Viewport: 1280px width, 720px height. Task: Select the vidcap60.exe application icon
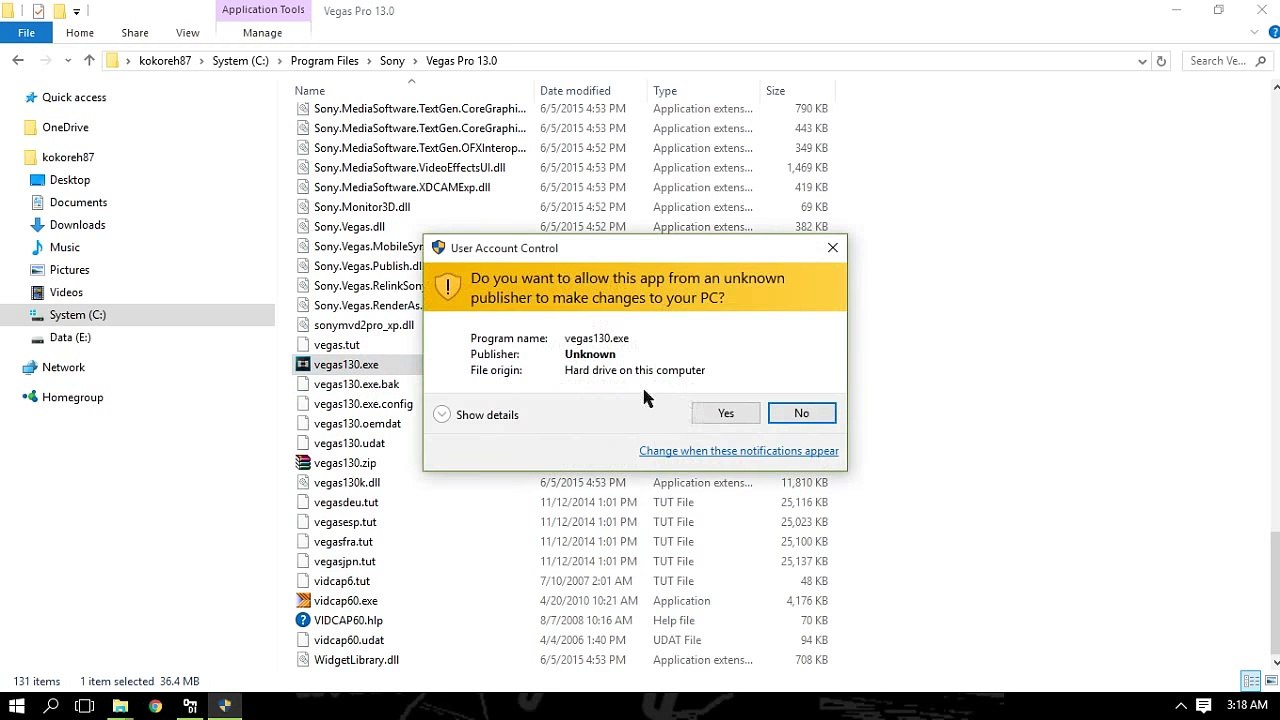coord(303,601)
